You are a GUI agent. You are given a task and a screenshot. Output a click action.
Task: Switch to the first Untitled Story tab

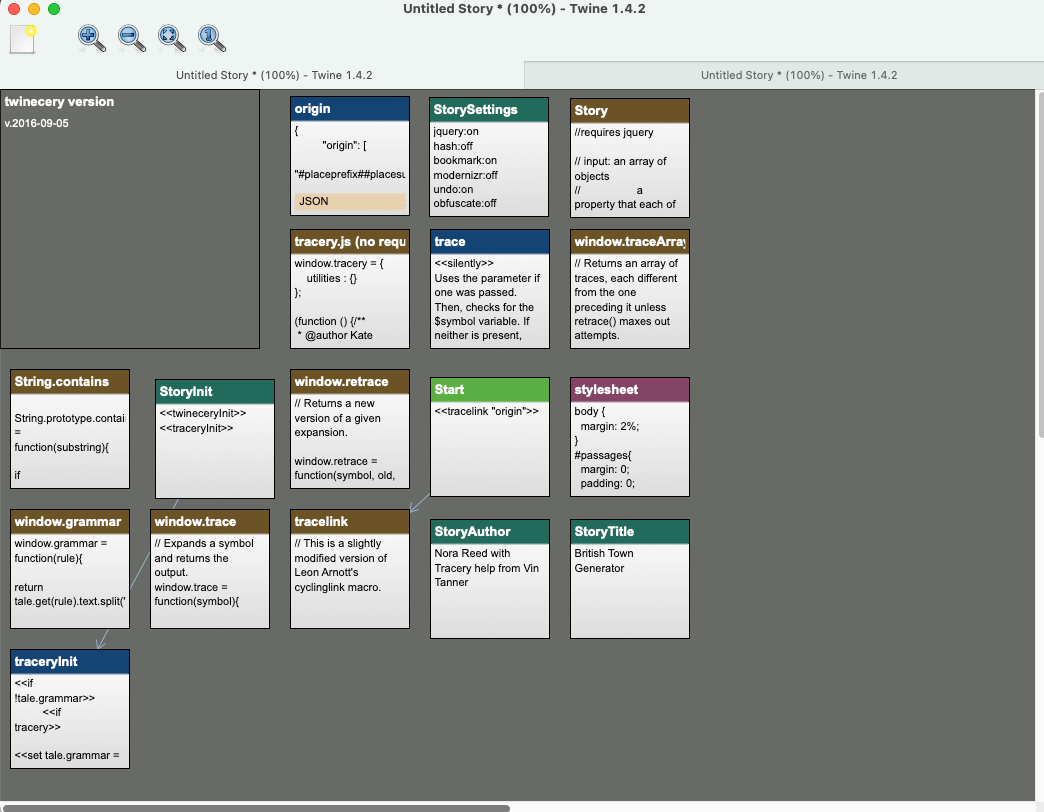272,75
